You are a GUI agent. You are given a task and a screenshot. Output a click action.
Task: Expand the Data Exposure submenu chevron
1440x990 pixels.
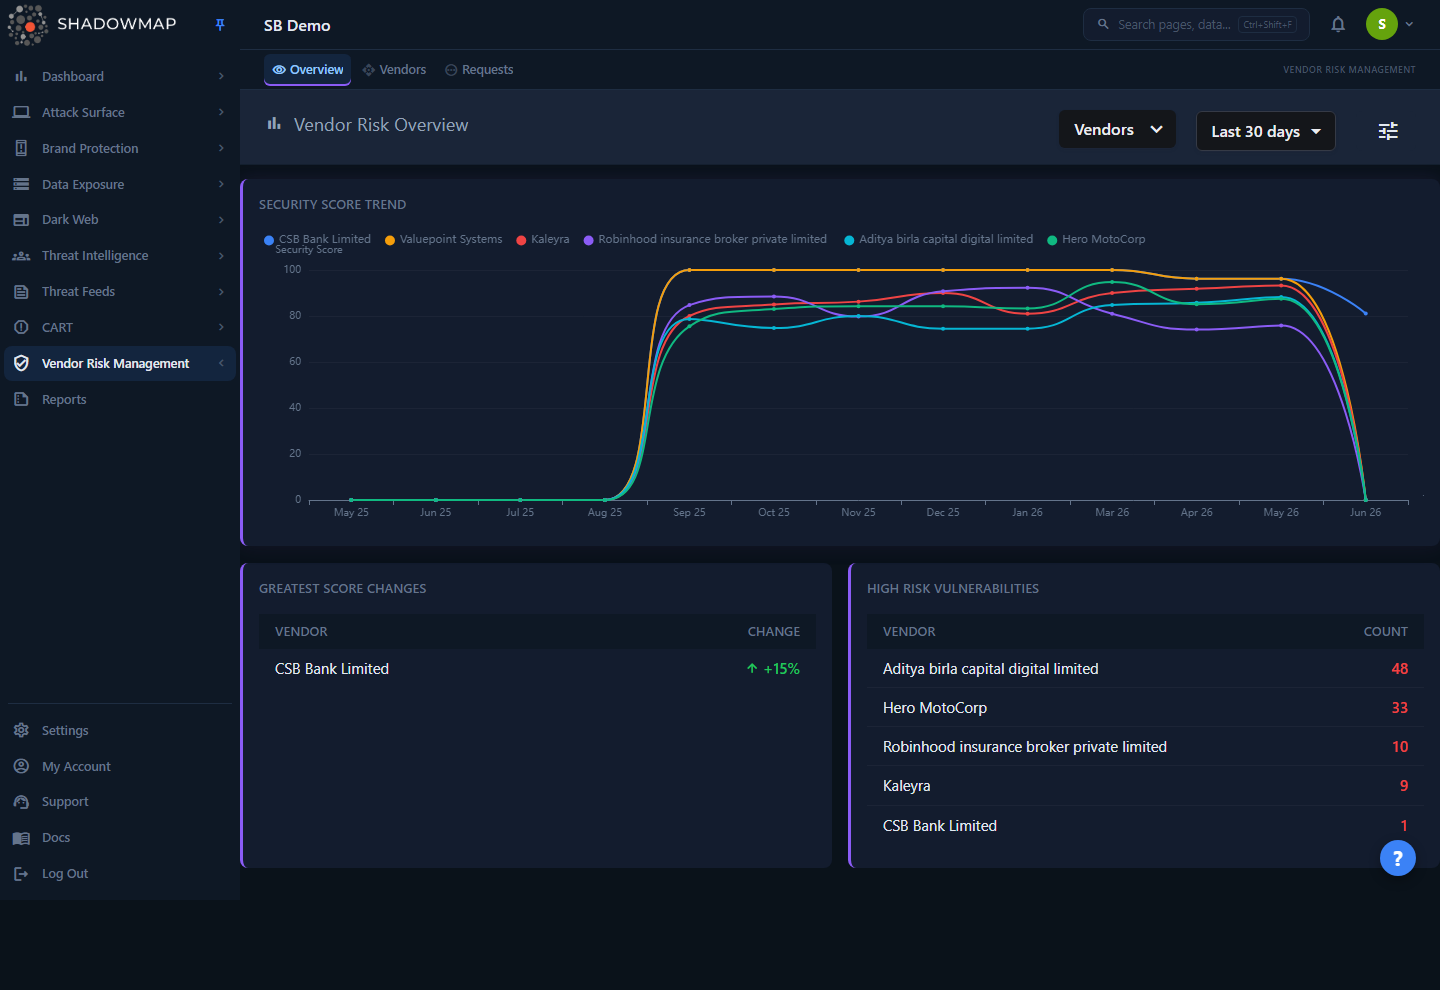click(221, 184)
